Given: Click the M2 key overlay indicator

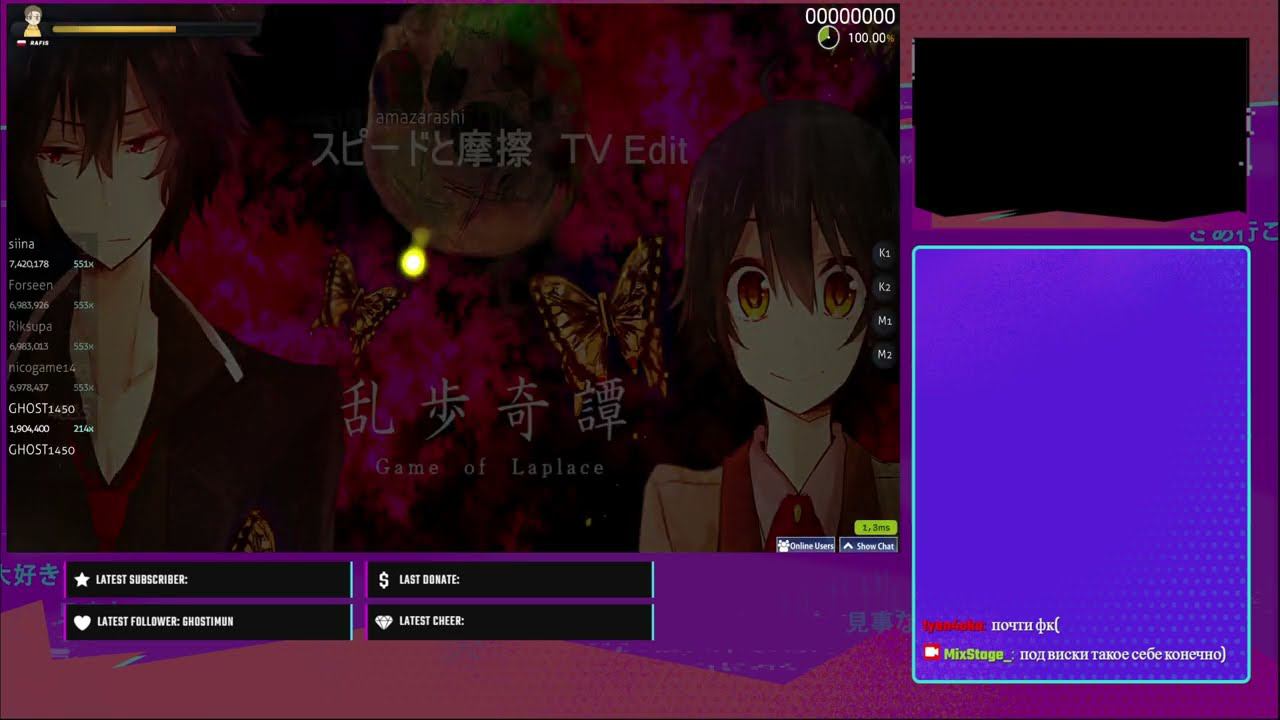Looking at the screenshot, I should click(x=885, y=354).
